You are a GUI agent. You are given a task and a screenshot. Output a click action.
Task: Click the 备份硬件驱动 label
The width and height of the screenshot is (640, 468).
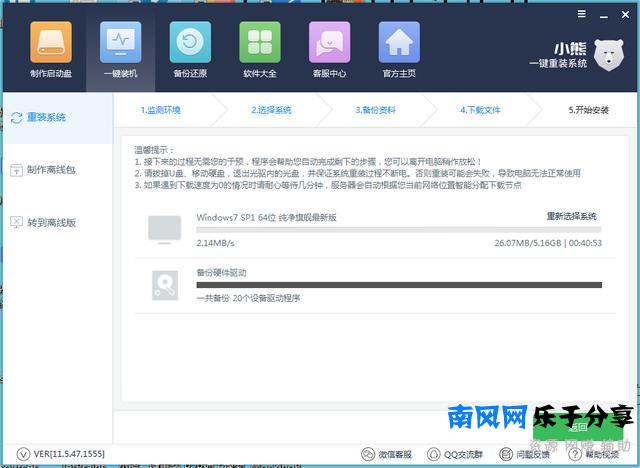(x=222, y=273)
